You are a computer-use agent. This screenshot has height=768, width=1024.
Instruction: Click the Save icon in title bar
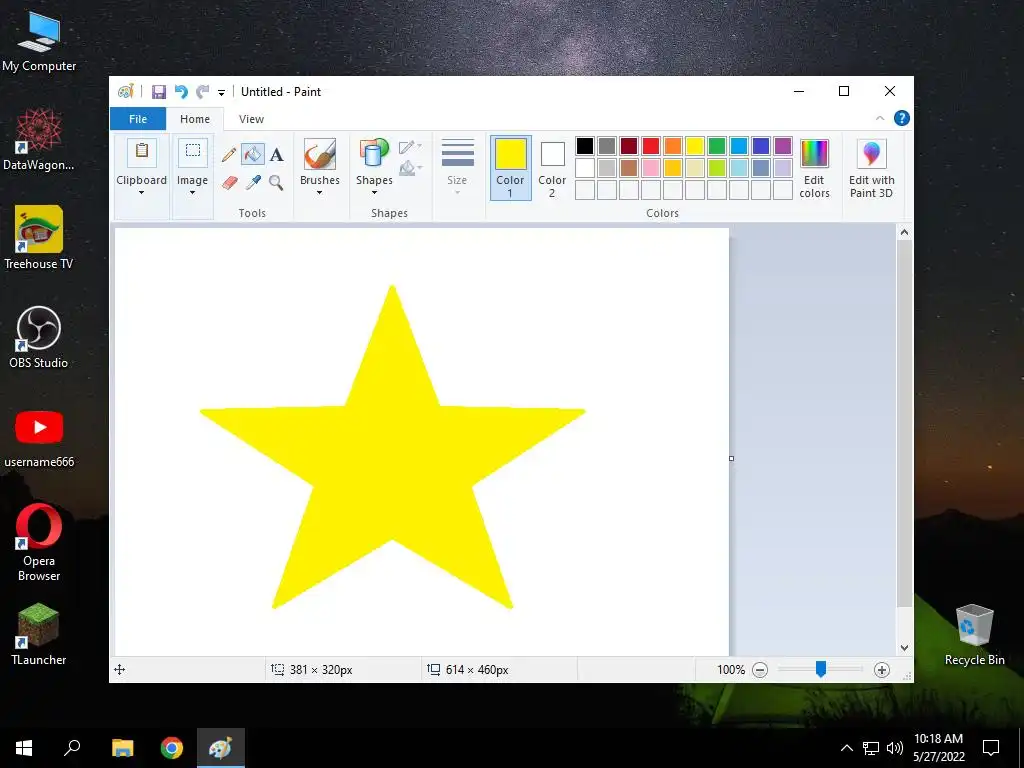(159, 92)
